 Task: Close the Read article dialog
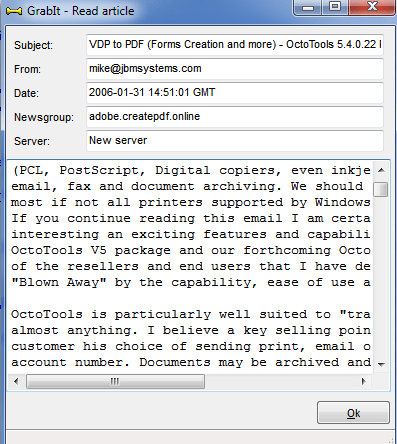pos(371,7)
